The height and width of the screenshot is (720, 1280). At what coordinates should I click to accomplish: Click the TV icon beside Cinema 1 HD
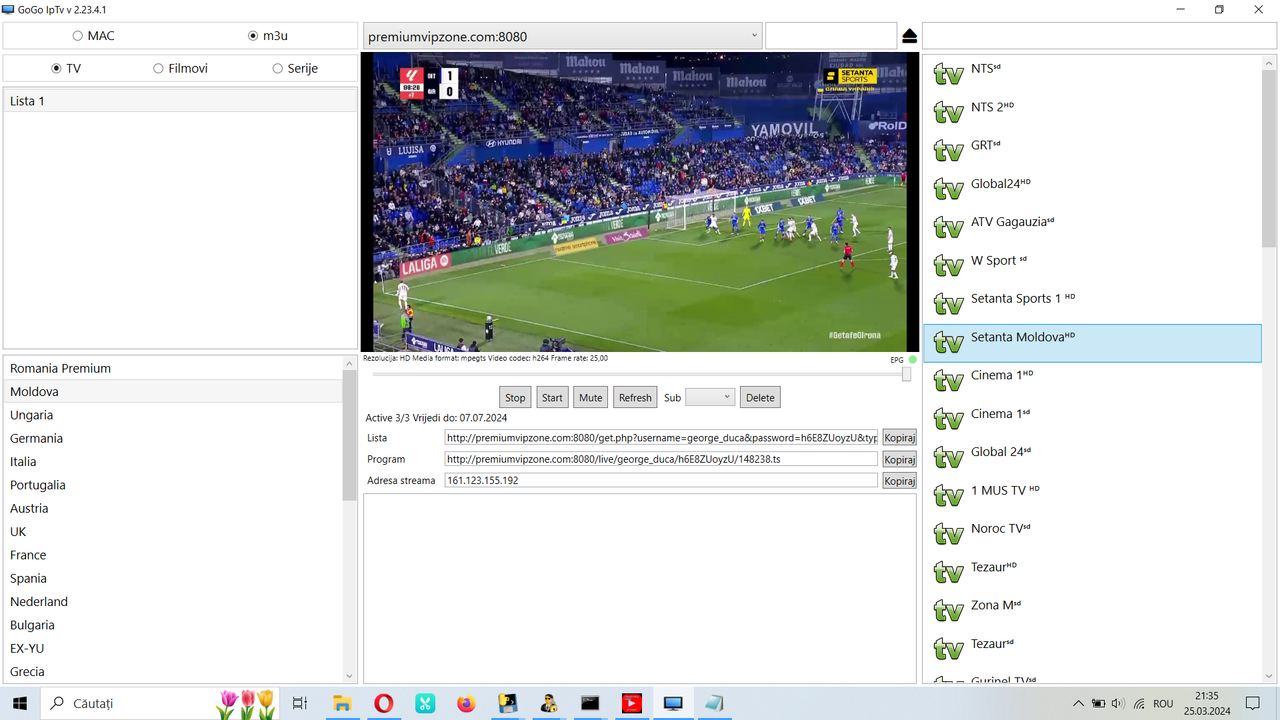(948, 381)
